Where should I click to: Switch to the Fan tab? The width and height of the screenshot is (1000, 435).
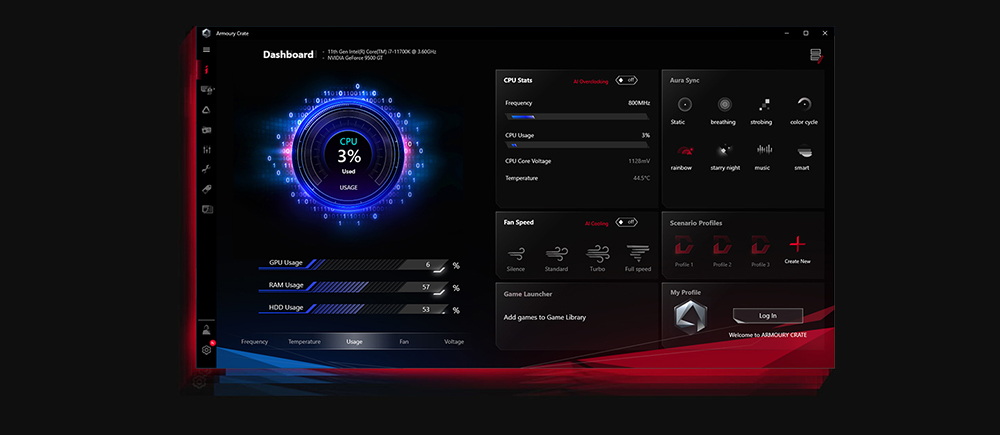coord(404,342)
